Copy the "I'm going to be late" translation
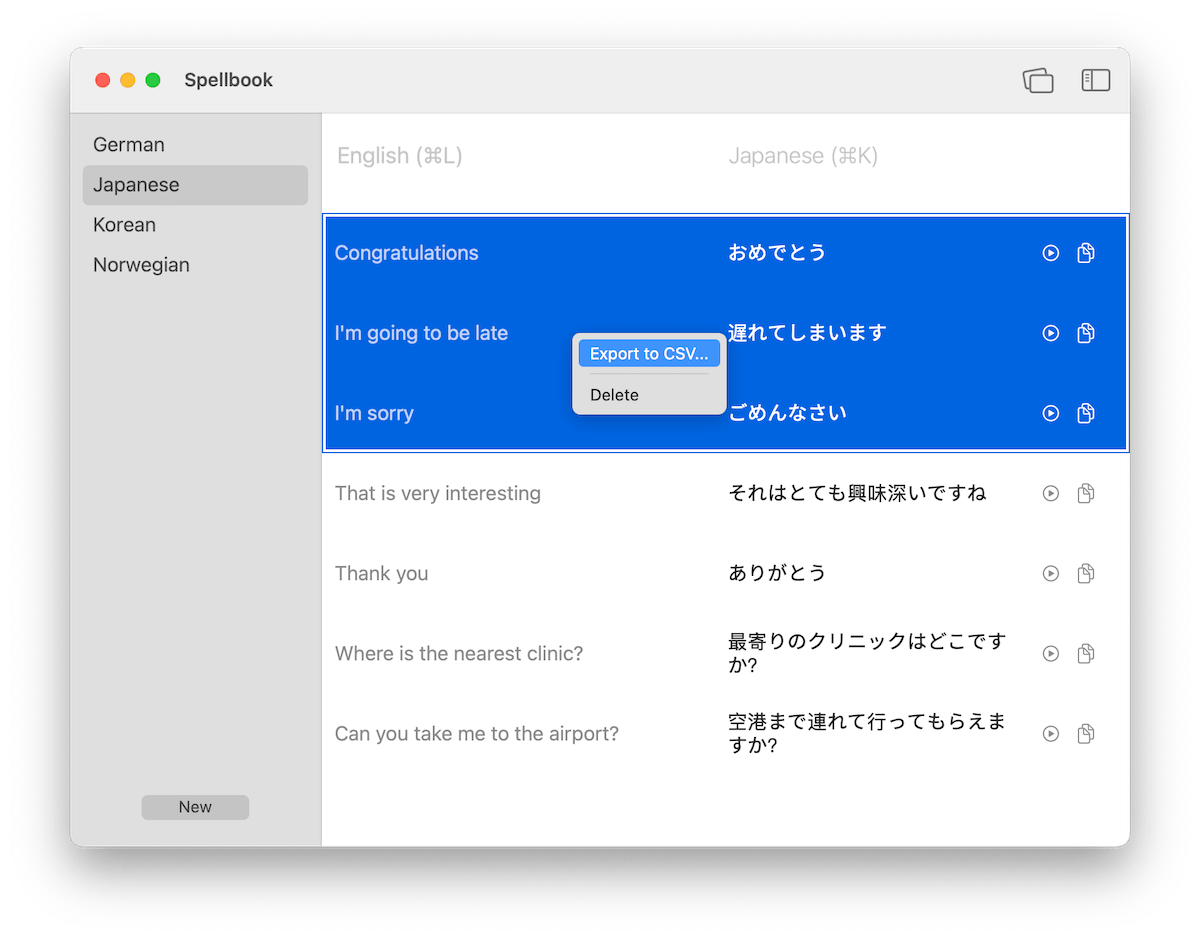The width and height of the screenshot is (1200, 939). [x=1086, y=333]
